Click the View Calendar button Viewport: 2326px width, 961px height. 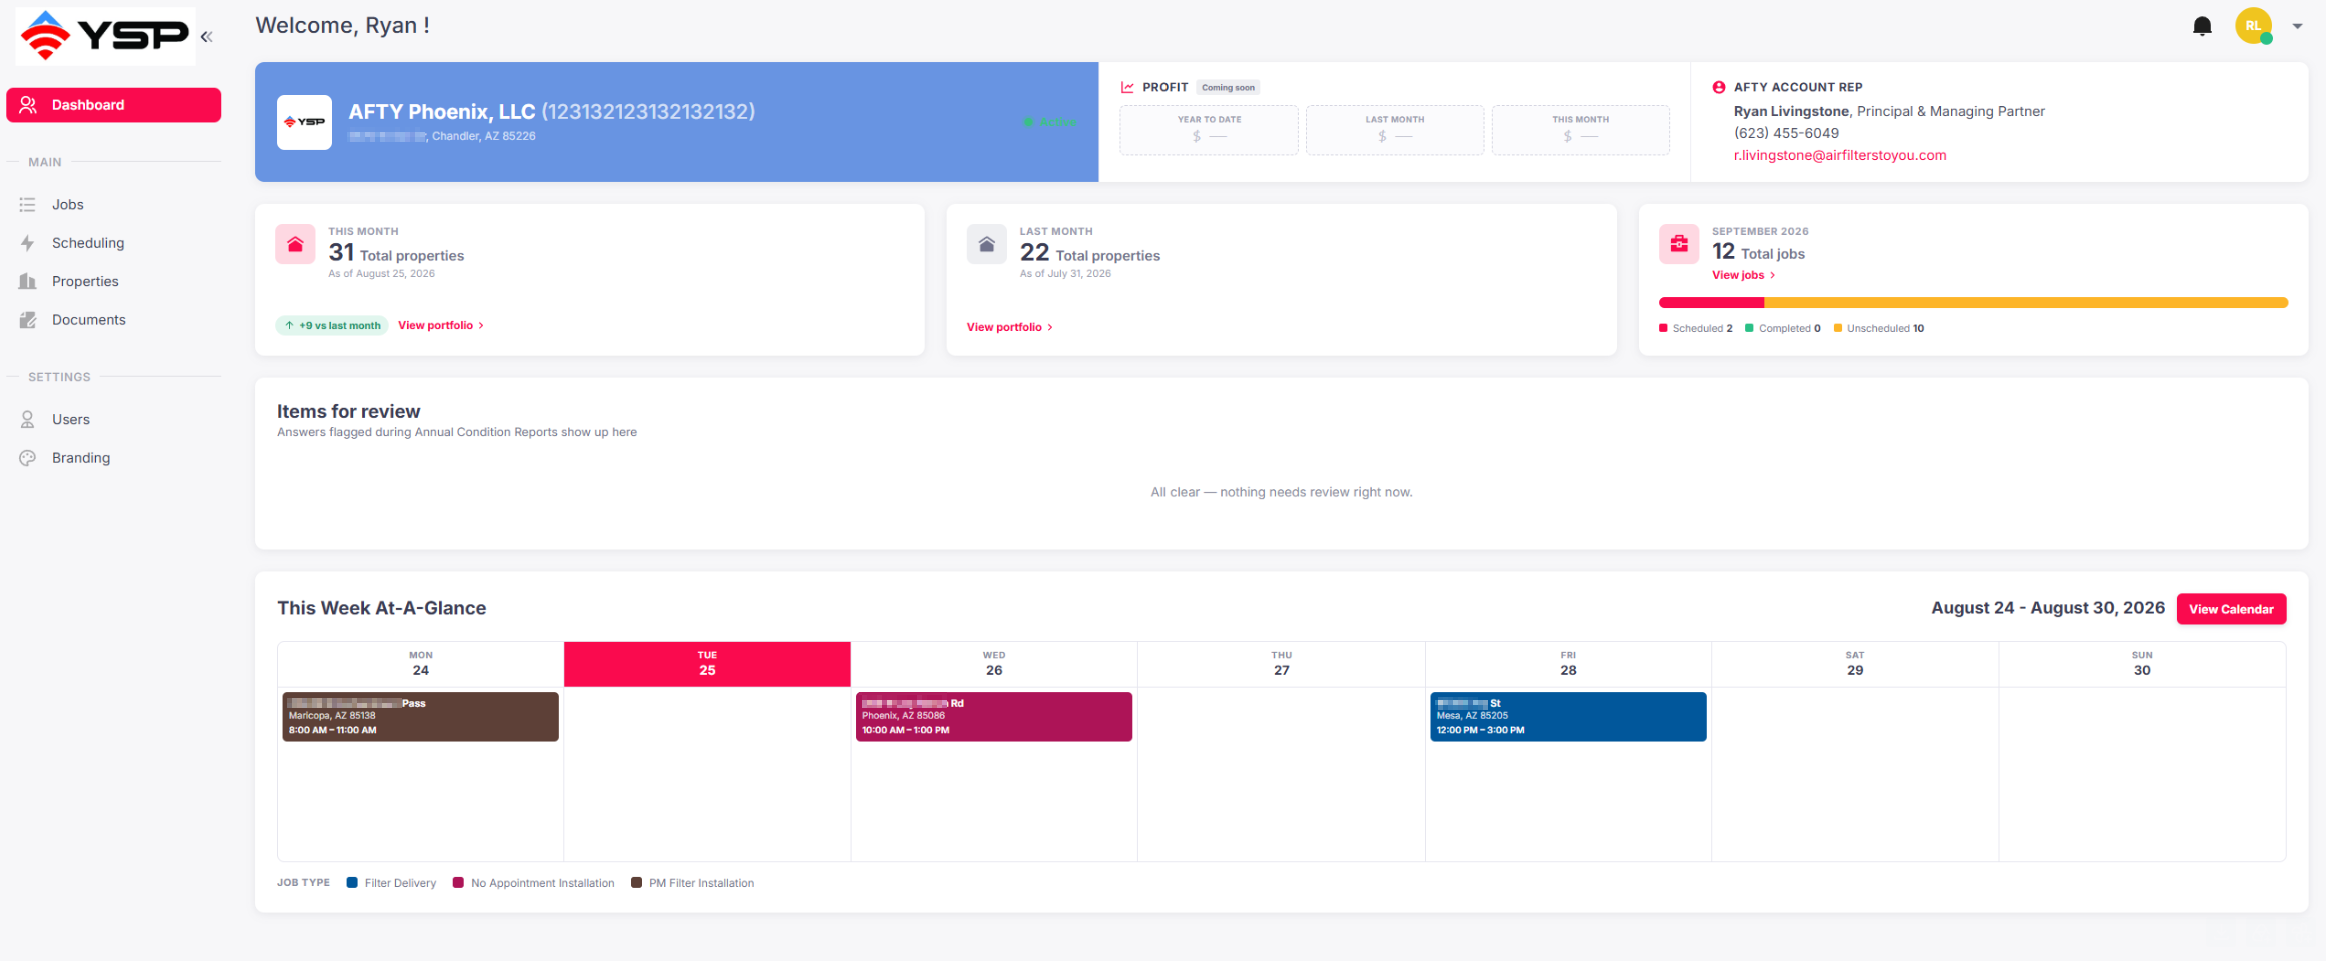click(2231, 609)
